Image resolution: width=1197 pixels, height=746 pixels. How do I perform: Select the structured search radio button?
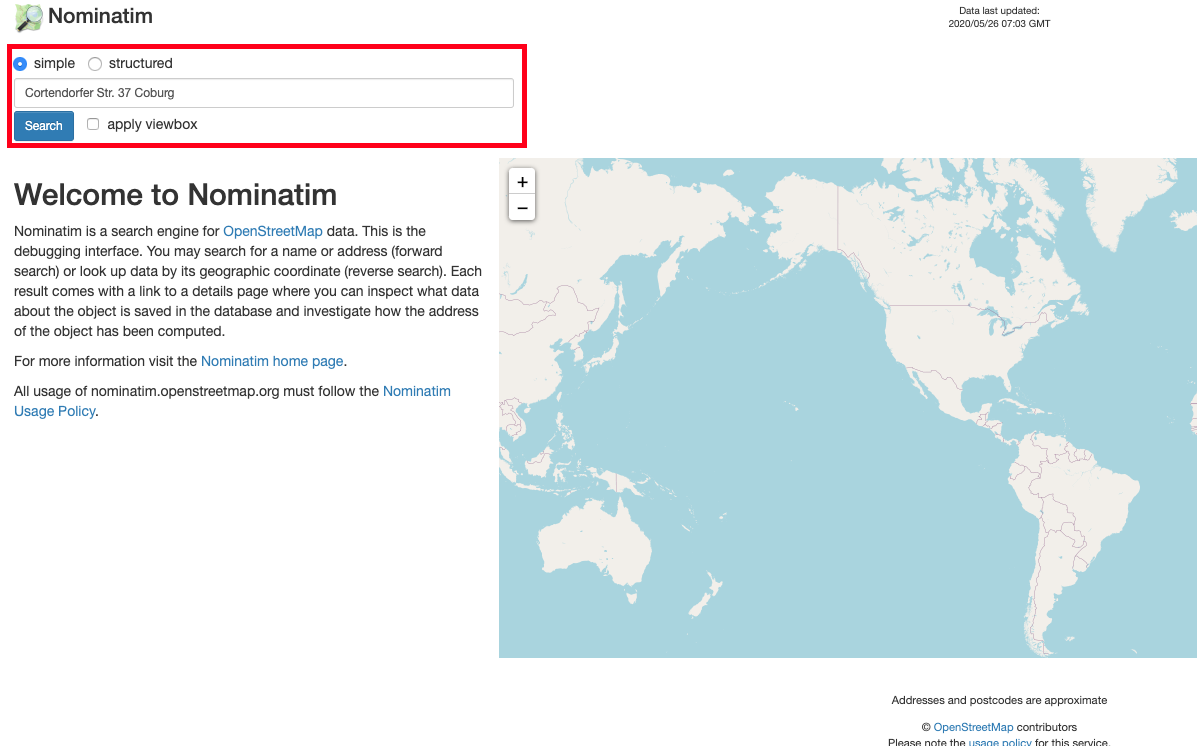[x=95, y=64]
